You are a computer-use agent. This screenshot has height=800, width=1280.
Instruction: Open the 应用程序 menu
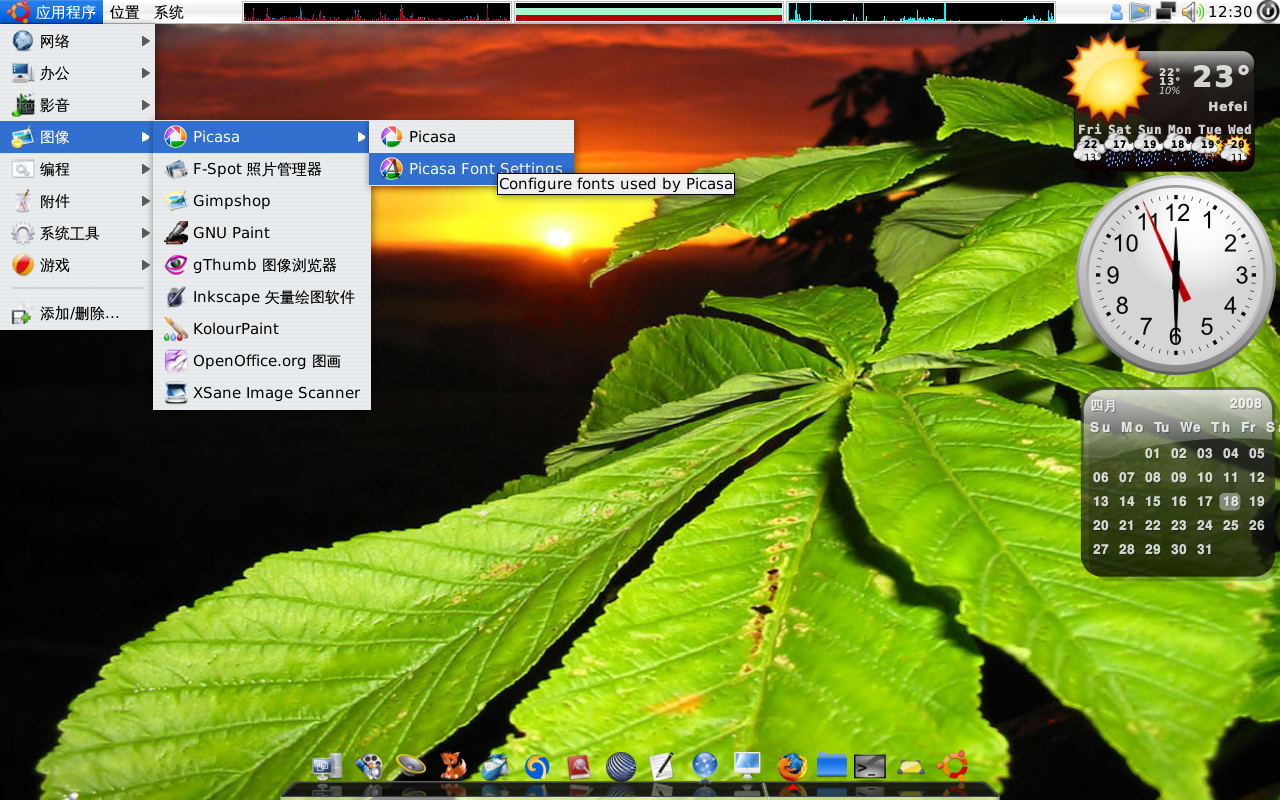pyautogui.click(x=52, y=12)
